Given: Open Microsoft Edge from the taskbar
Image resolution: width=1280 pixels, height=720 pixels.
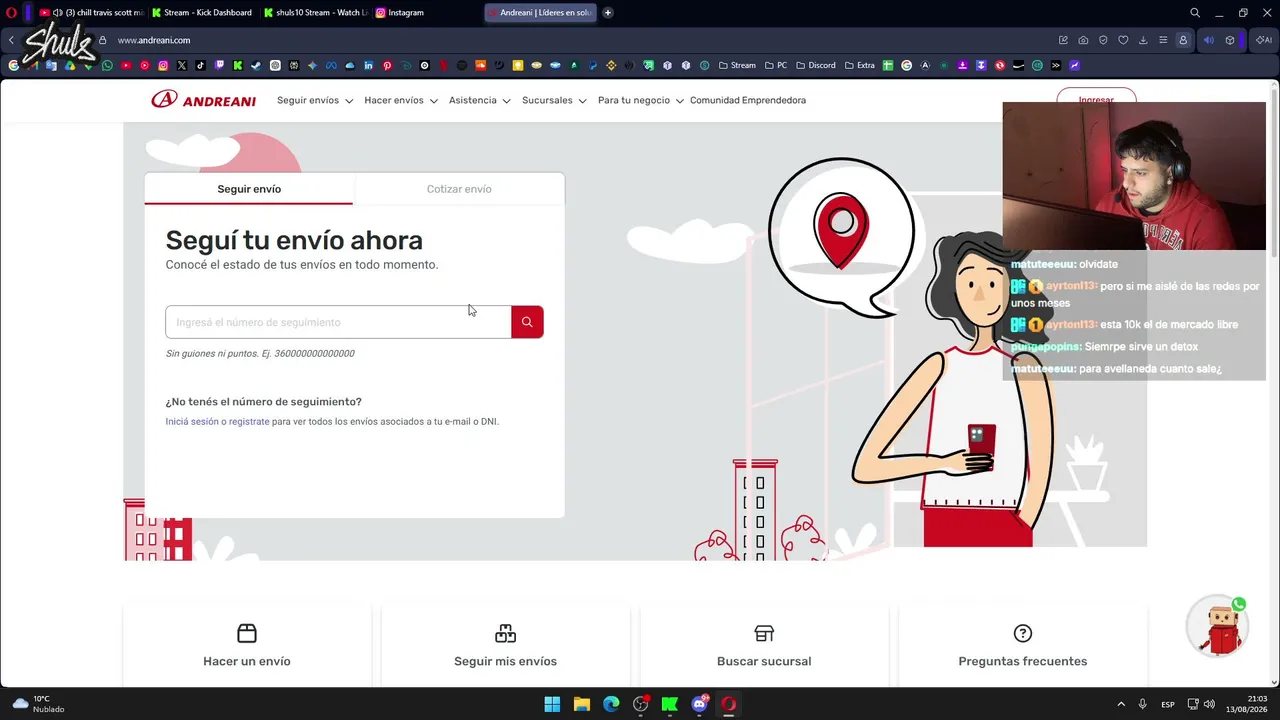Looking at the screenshot, I should (x=611, y=704).
